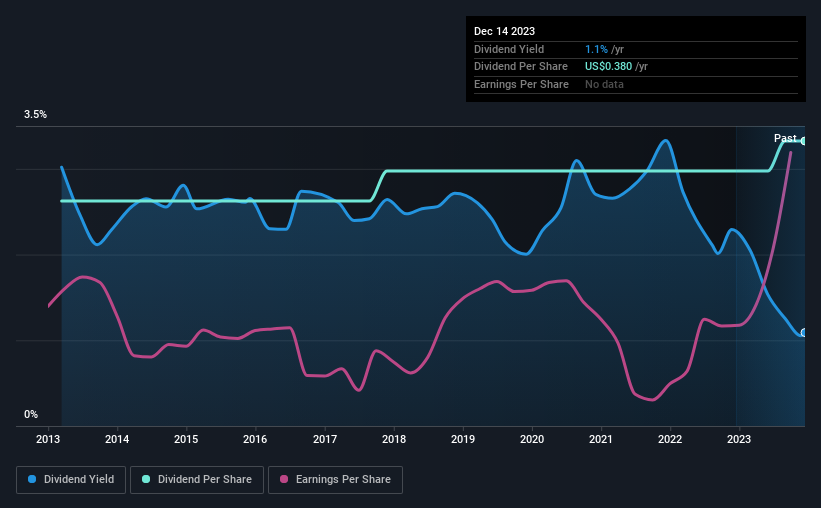Click the teal Dividend Per Share legend dot
The image size is (821, 508).
pos(146,479)
